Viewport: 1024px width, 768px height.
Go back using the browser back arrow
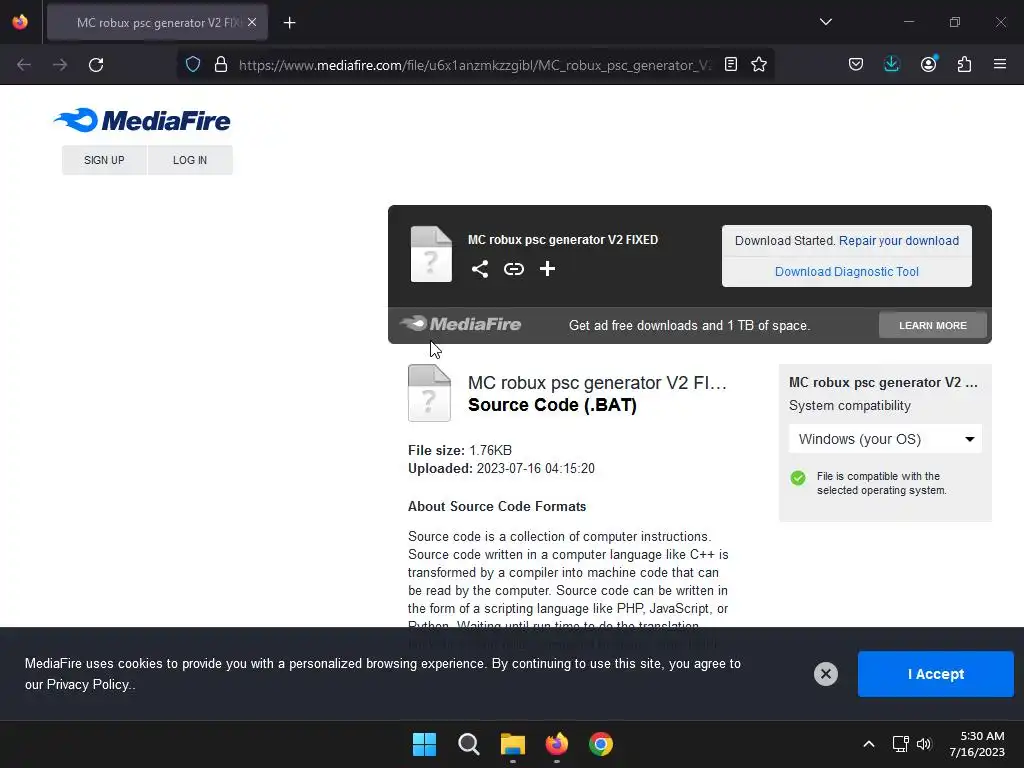(24, 65)
